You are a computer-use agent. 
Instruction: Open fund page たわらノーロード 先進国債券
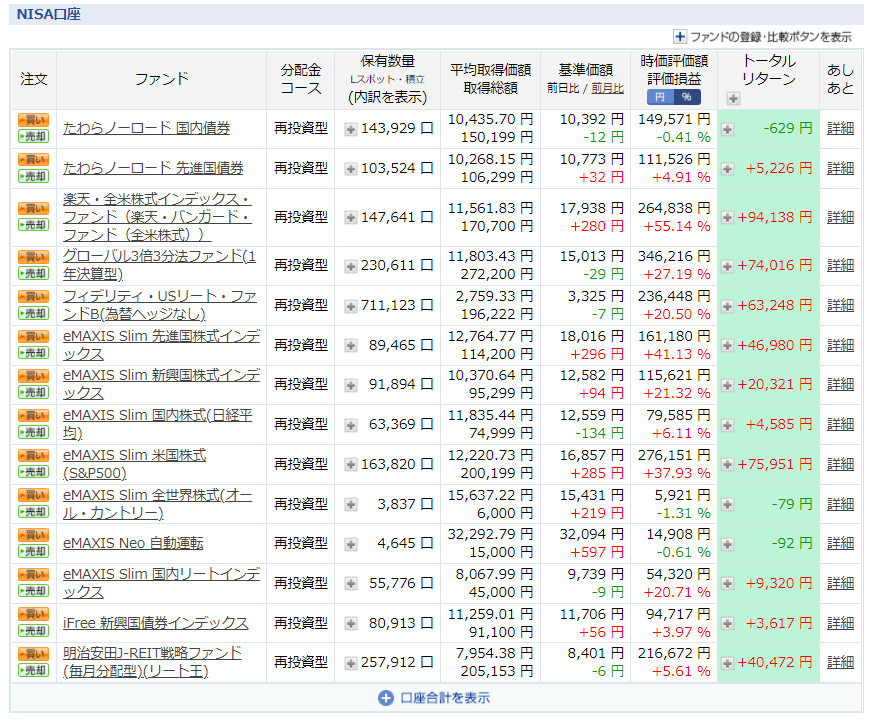pos(153,168)
